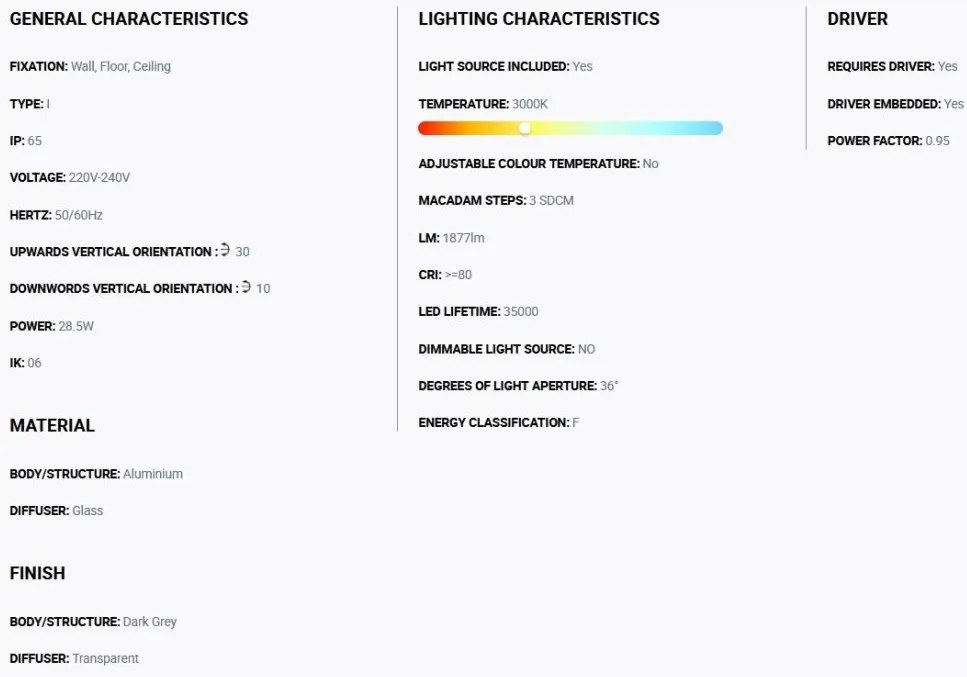Click the Driver section heading
This screenshot has width=967, height=677.
coord(857,18)
